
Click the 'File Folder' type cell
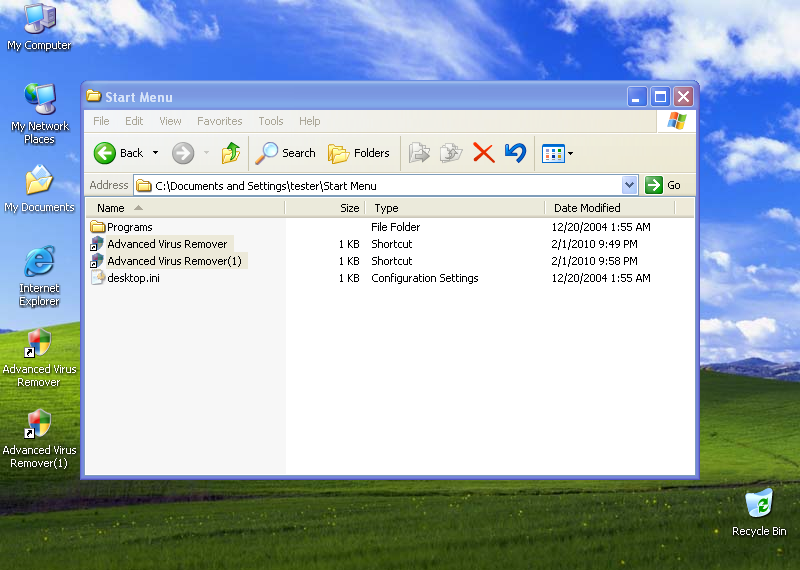pyautogui.click(x=395, y=227)
